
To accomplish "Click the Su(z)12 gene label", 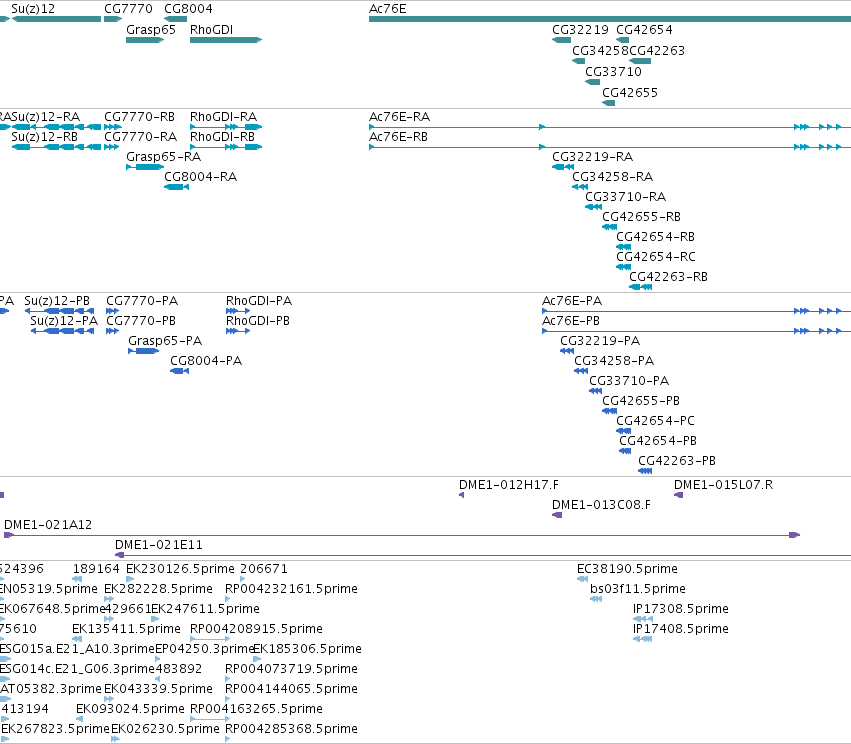I will pos(33,9).
